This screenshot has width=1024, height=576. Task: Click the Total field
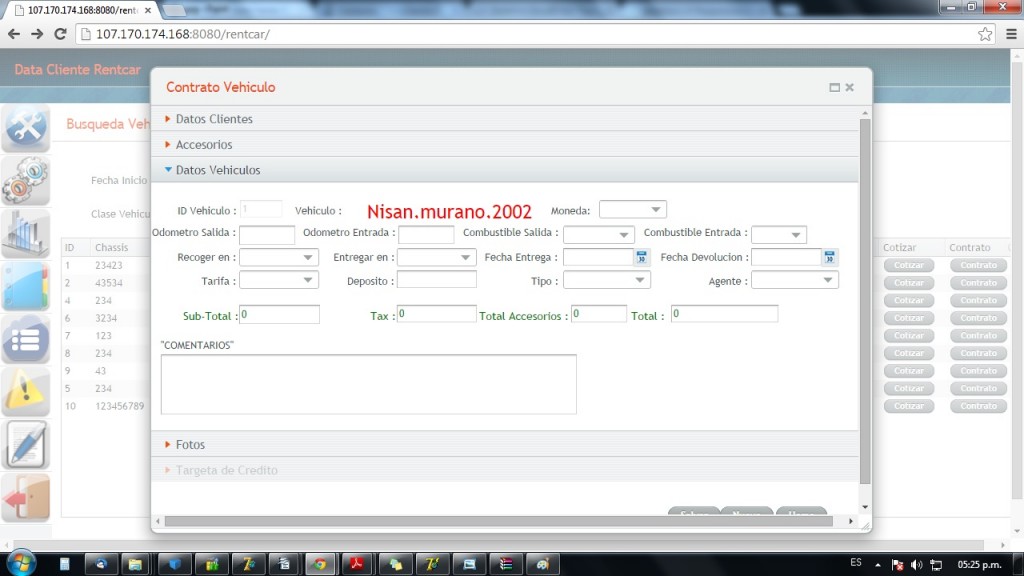coord(725,314)
